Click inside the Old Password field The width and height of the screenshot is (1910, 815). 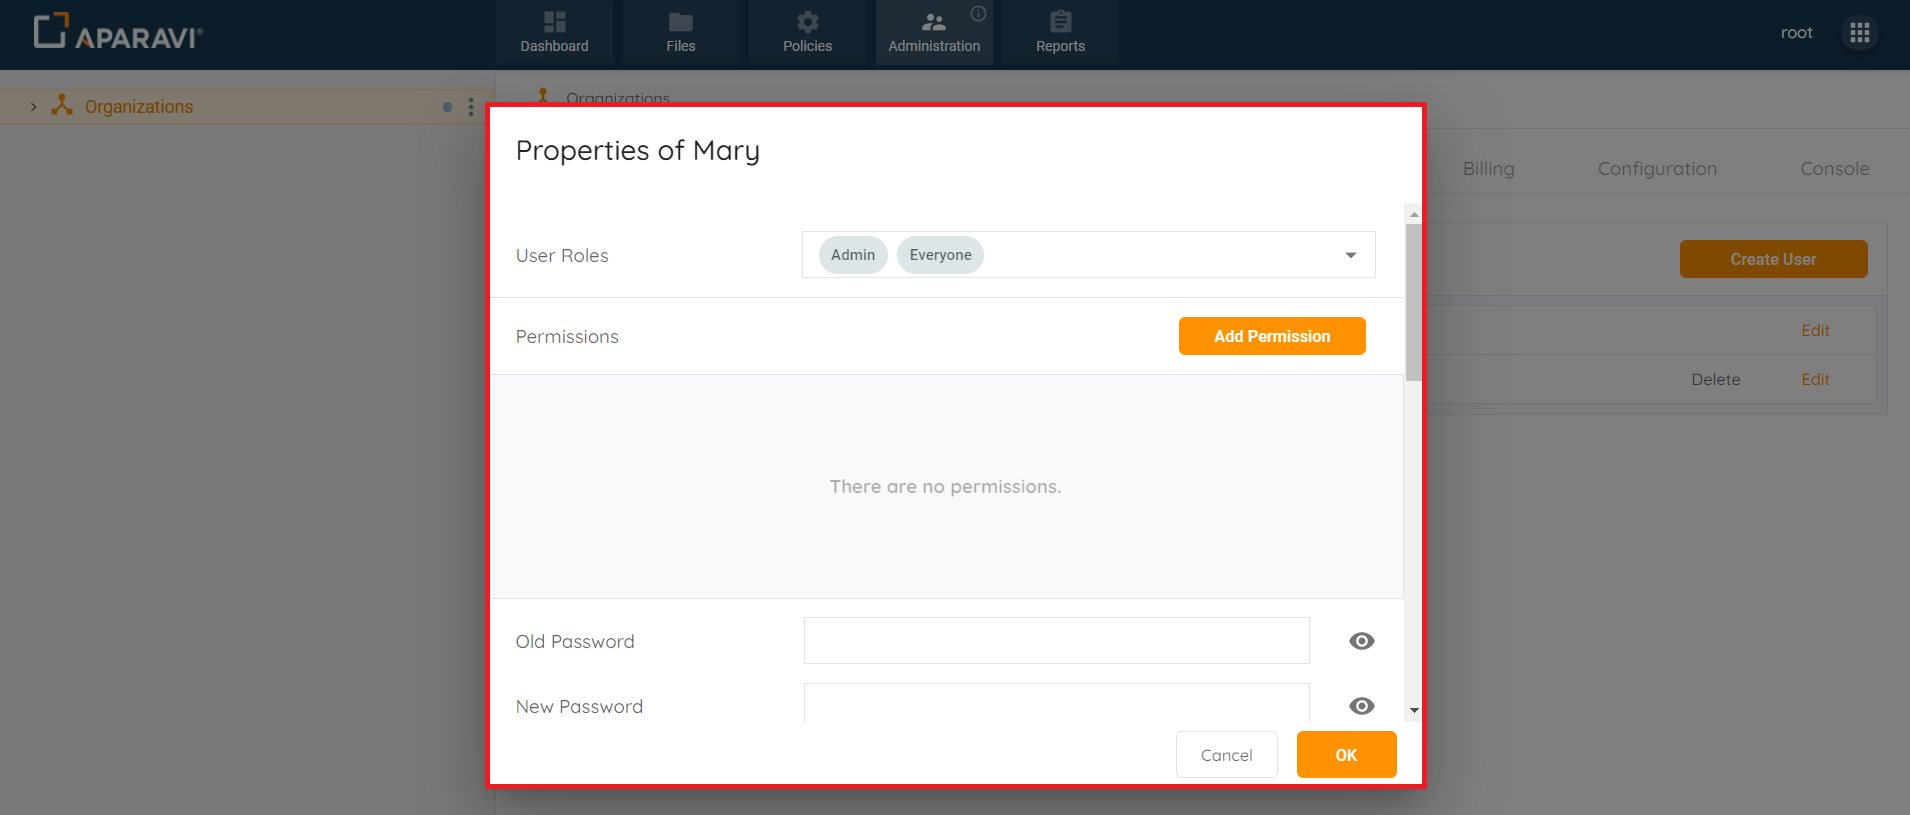pos(1056,640)
